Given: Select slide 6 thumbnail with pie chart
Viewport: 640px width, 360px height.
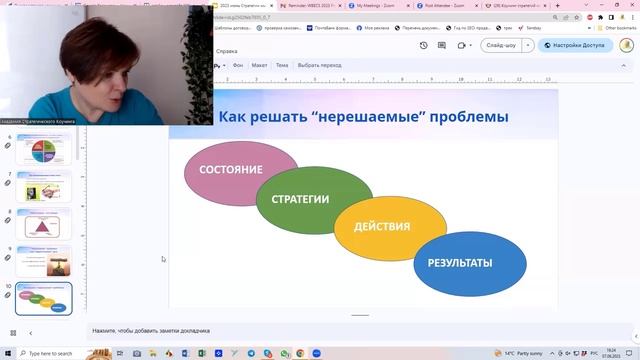Looking at the screenshot, I should [x=44, y=149].
